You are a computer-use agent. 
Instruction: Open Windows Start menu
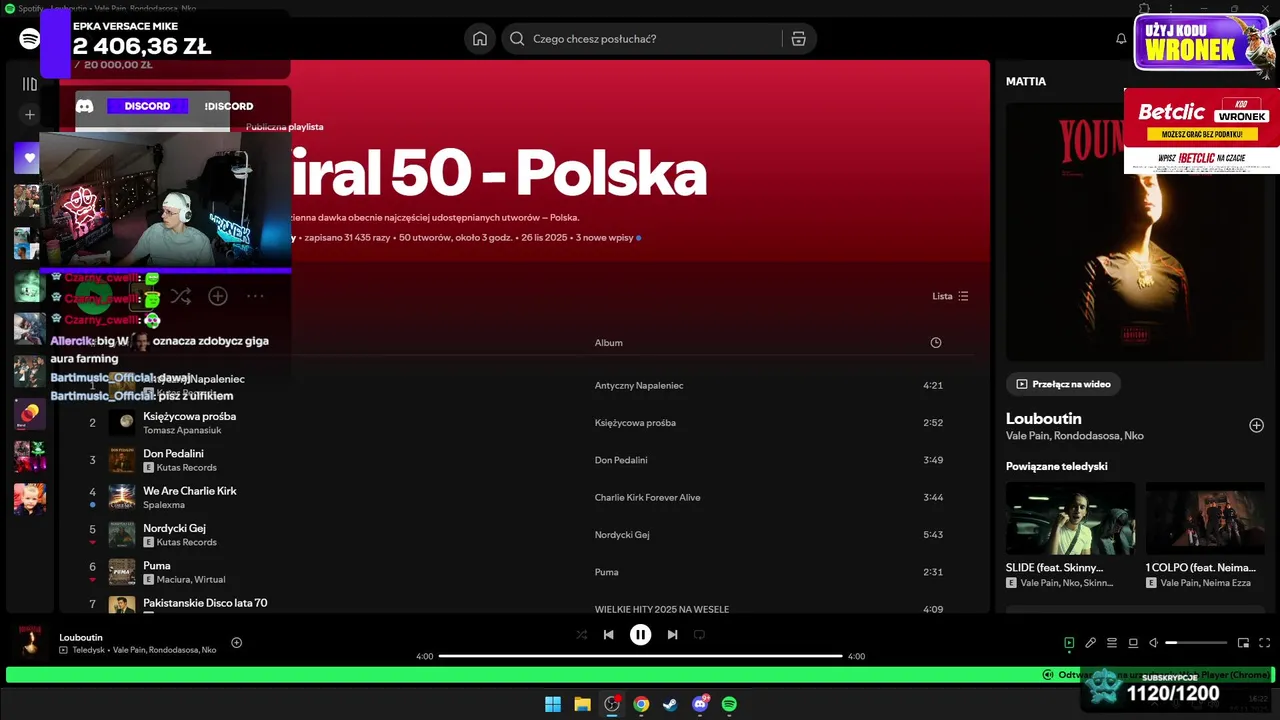pos(553,704)
